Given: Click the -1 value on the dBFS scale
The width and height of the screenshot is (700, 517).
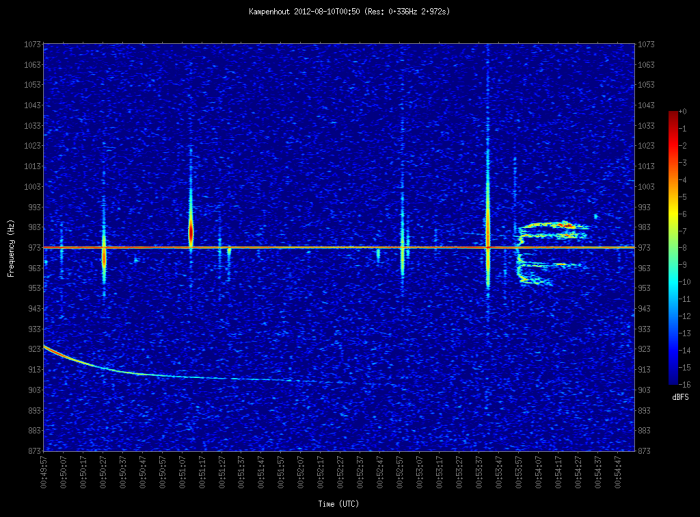Looking at the screenshot, I should [x=683, y=129].
